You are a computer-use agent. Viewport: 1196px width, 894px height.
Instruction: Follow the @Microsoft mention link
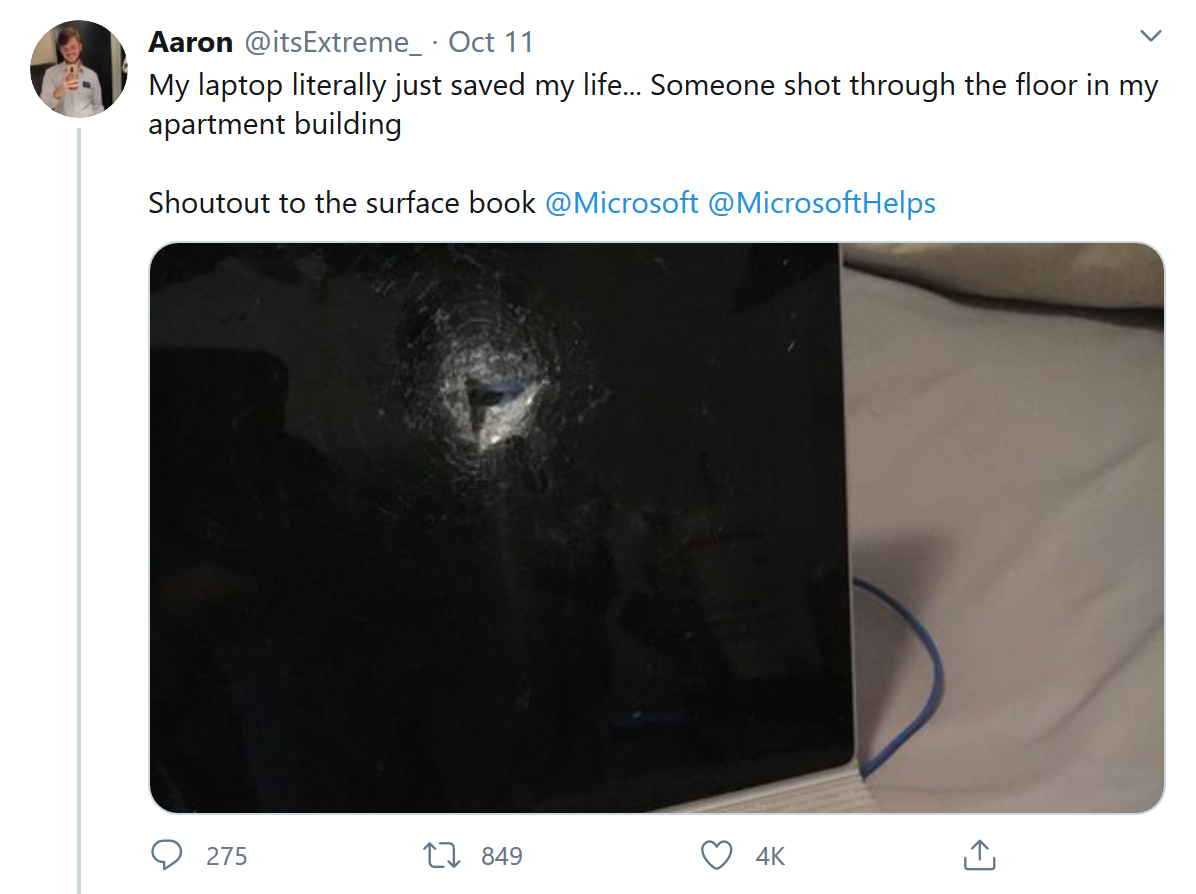click(621, 203)
